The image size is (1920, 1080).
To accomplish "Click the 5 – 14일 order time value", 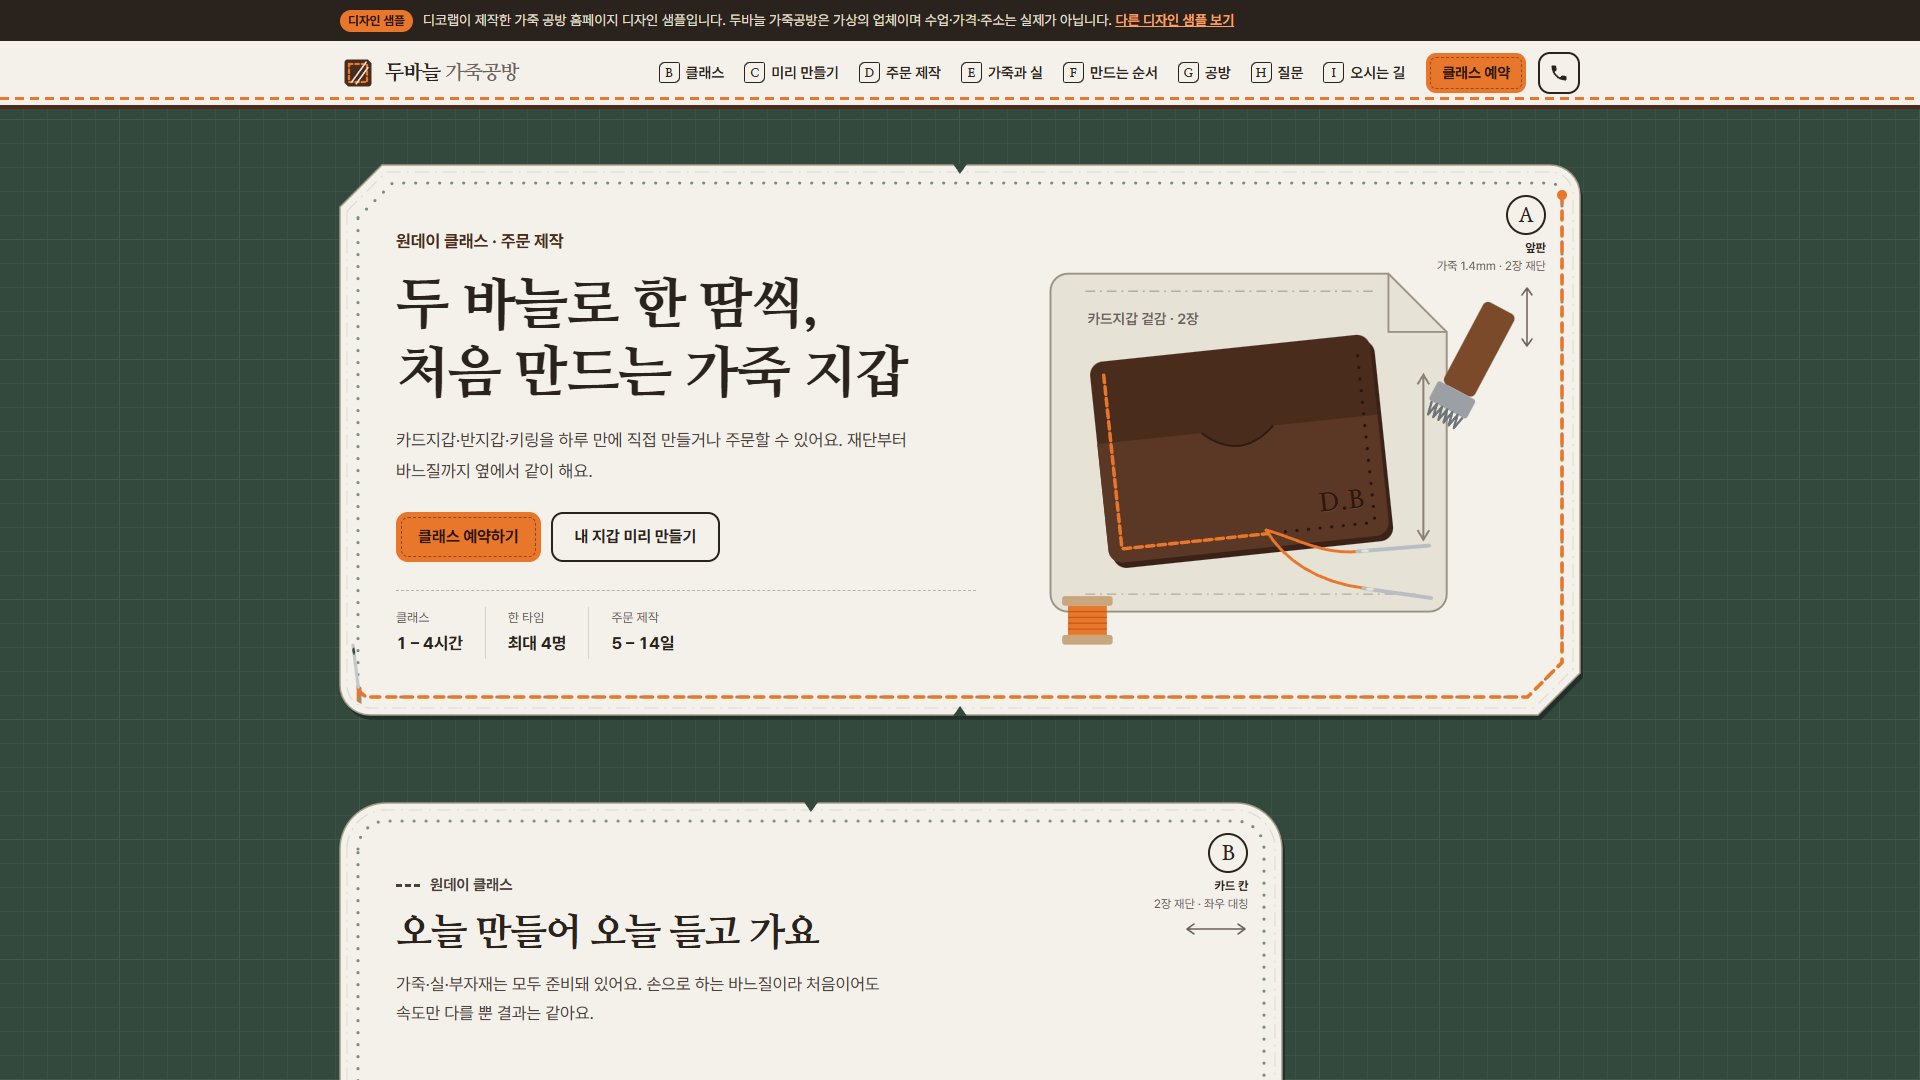I will pyautogui.click(x=643, y=643).
